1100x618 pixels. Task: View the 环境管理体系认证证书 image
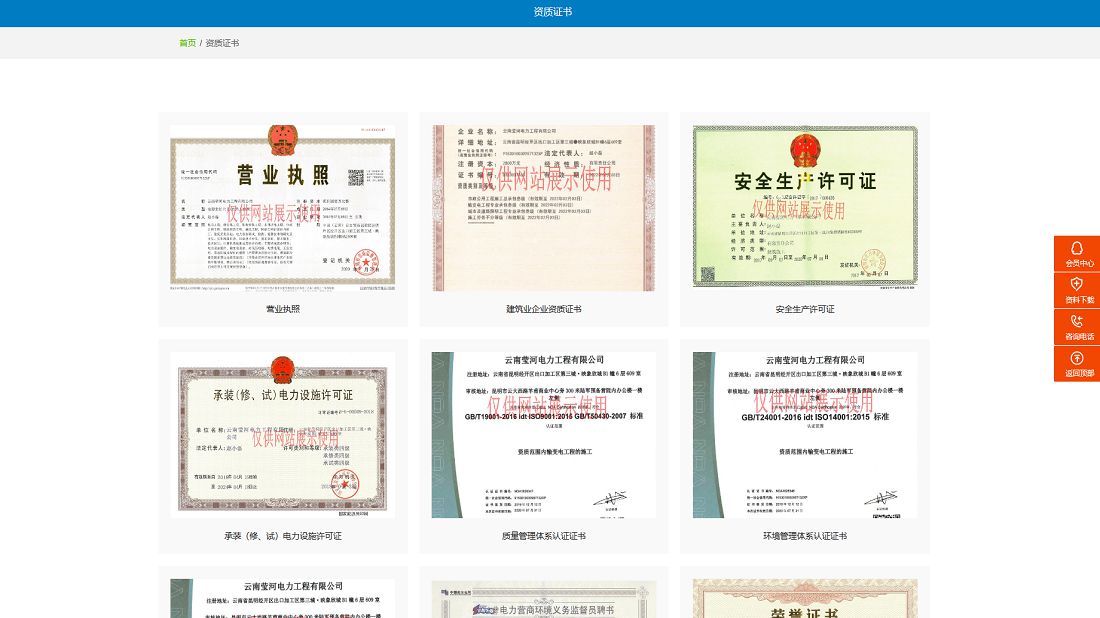(x=805, y=435)
